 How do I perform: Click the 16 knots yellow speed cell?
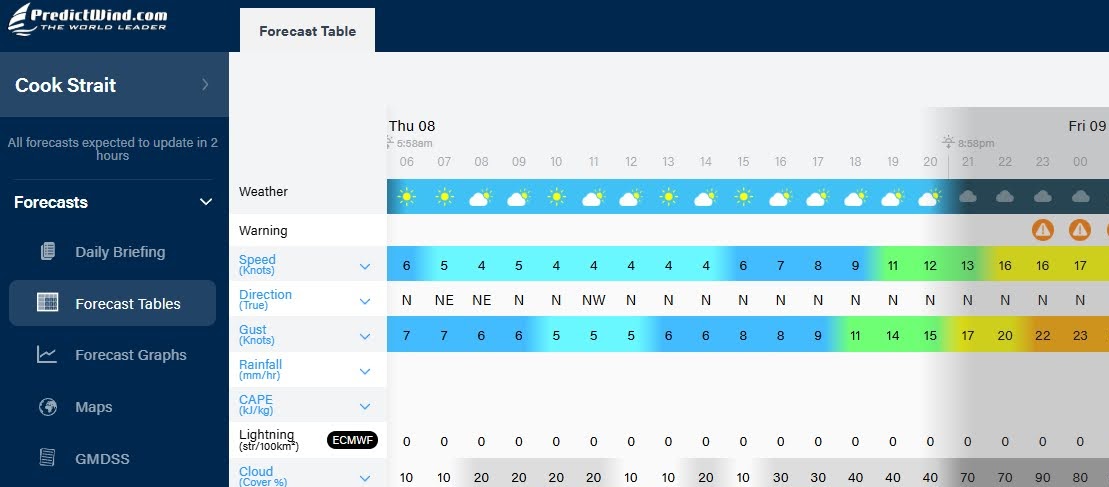coord(1005,265)
